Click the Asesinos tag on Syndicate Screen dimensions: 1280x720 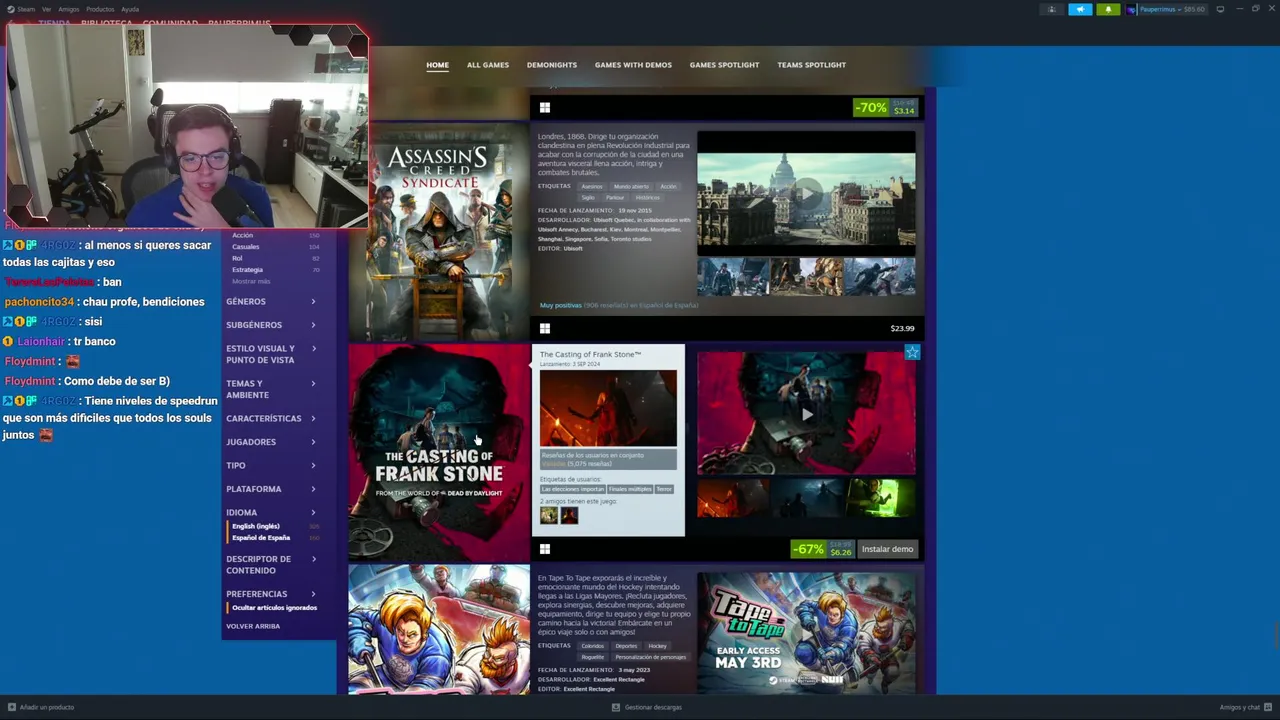592,186
